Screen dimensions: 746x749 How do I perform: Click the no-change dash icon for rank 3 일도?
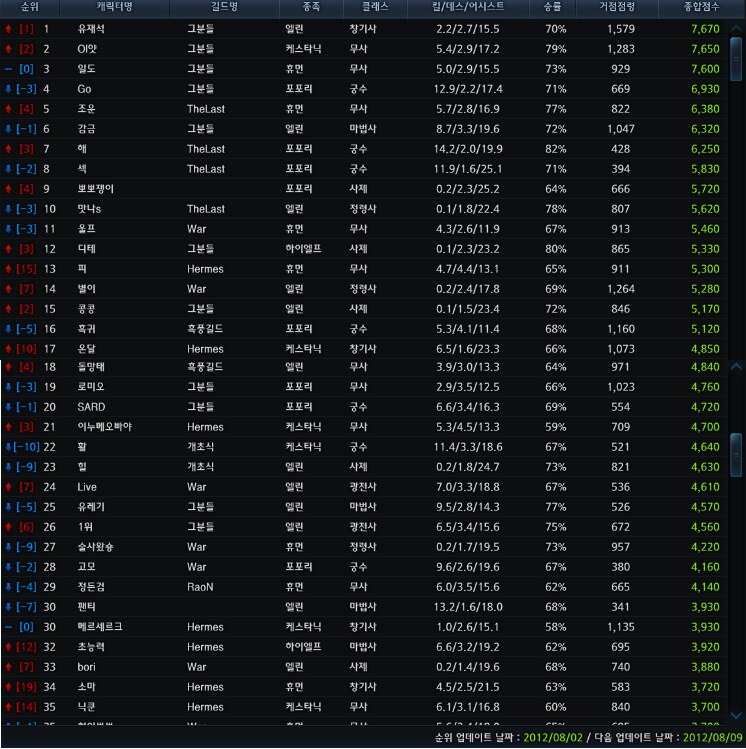[x=9, y=69]
